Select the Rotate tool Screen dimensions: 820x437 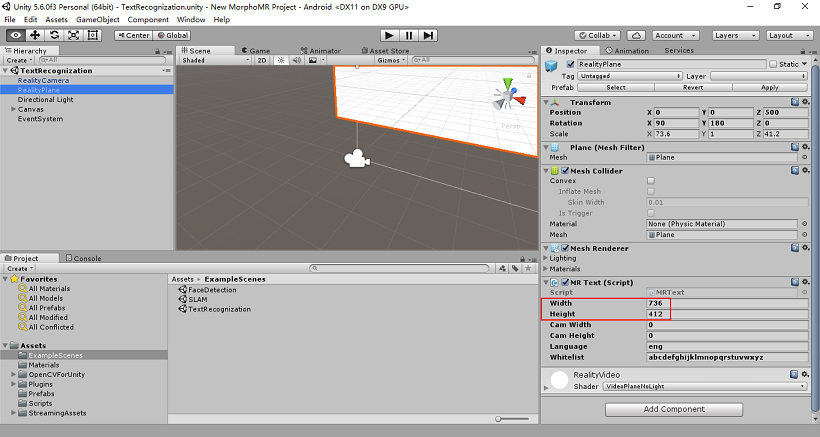tap(54, 35)
